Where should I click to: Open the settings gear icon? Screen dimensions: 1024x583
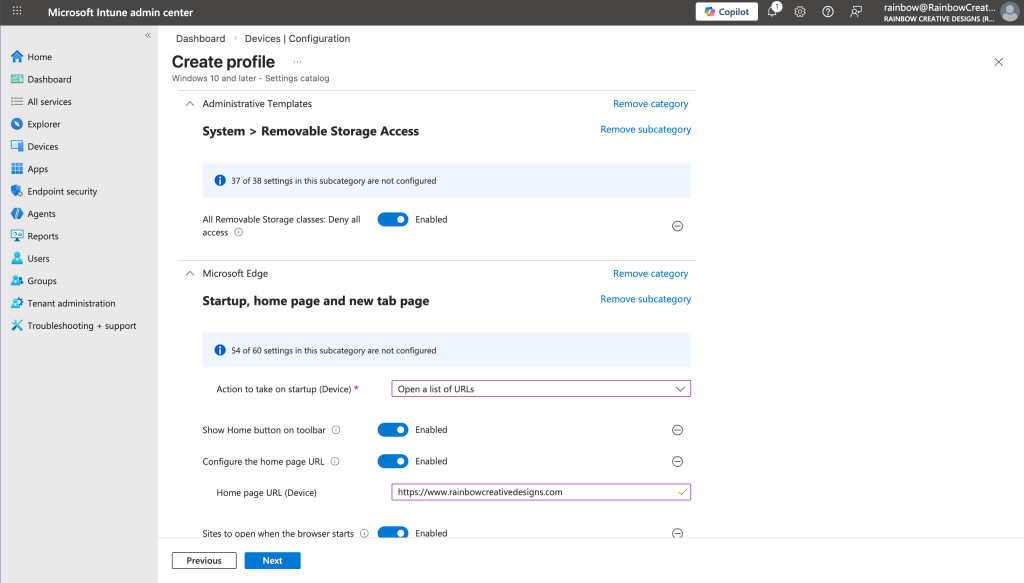[x=800, y=12]
